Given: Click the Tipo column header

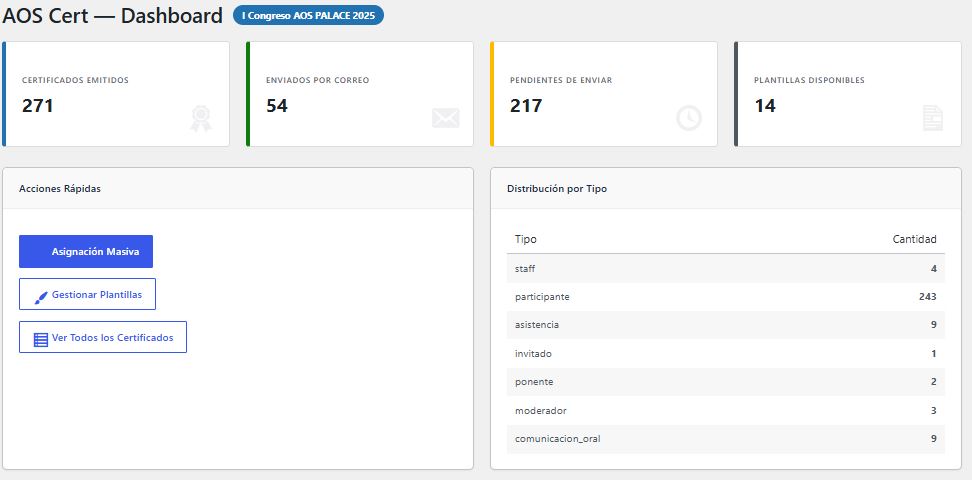Looking at the screenshot, I should pyautogui.click(x=526, y=239).
